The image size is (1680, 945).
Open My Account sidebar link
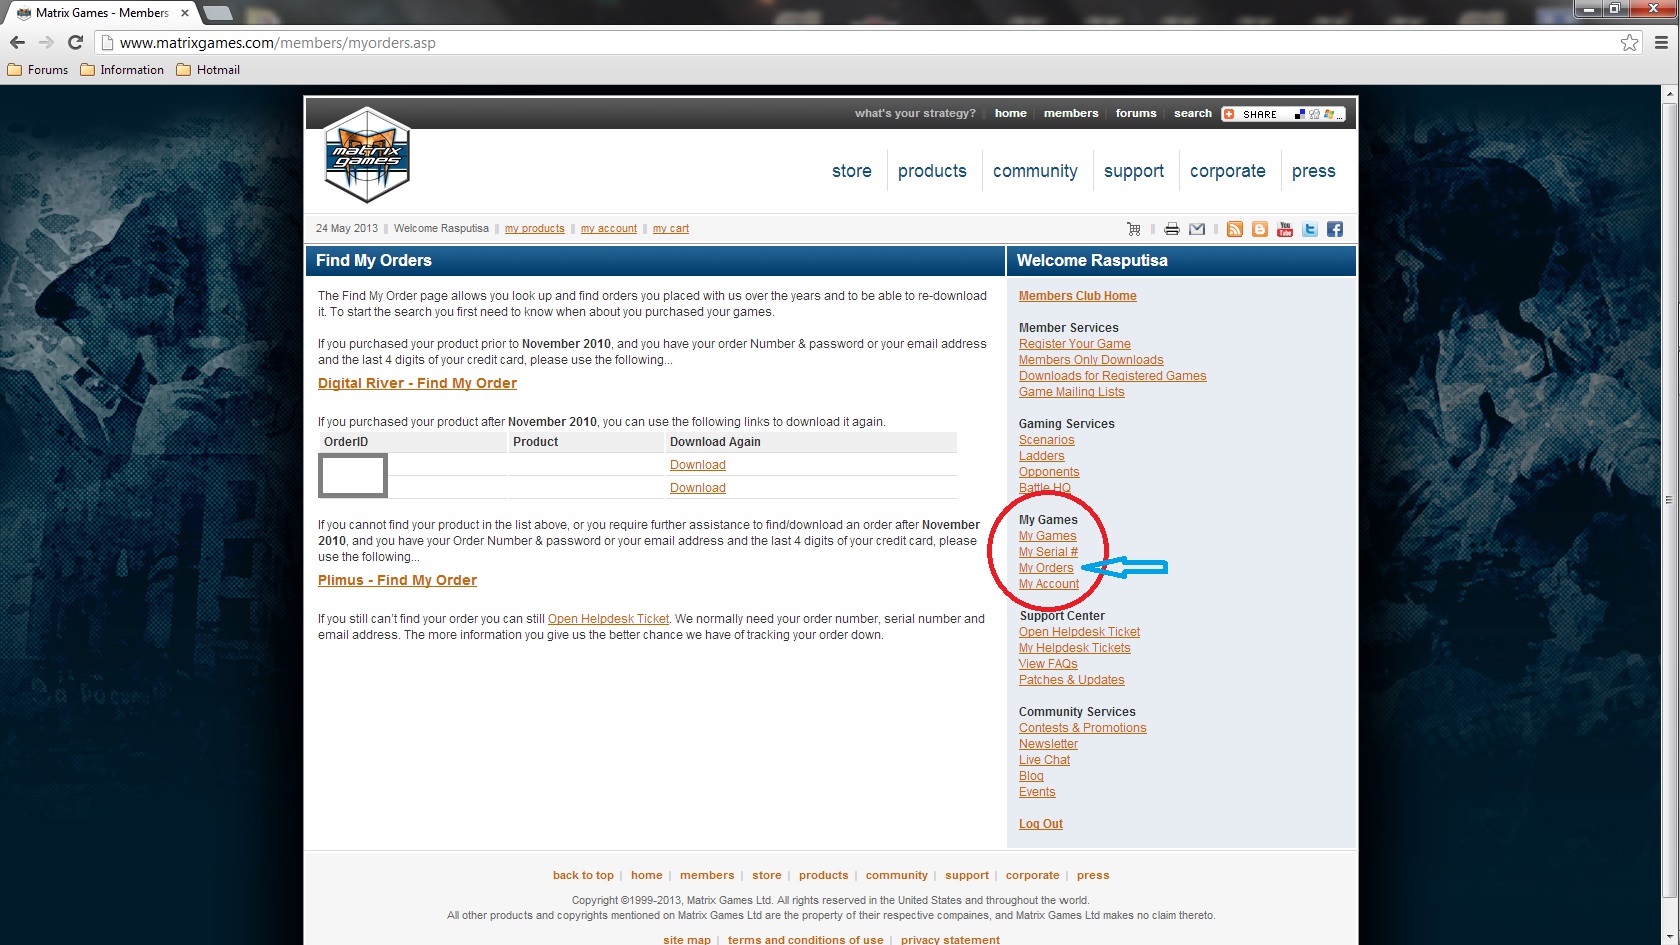(1049, 584)
